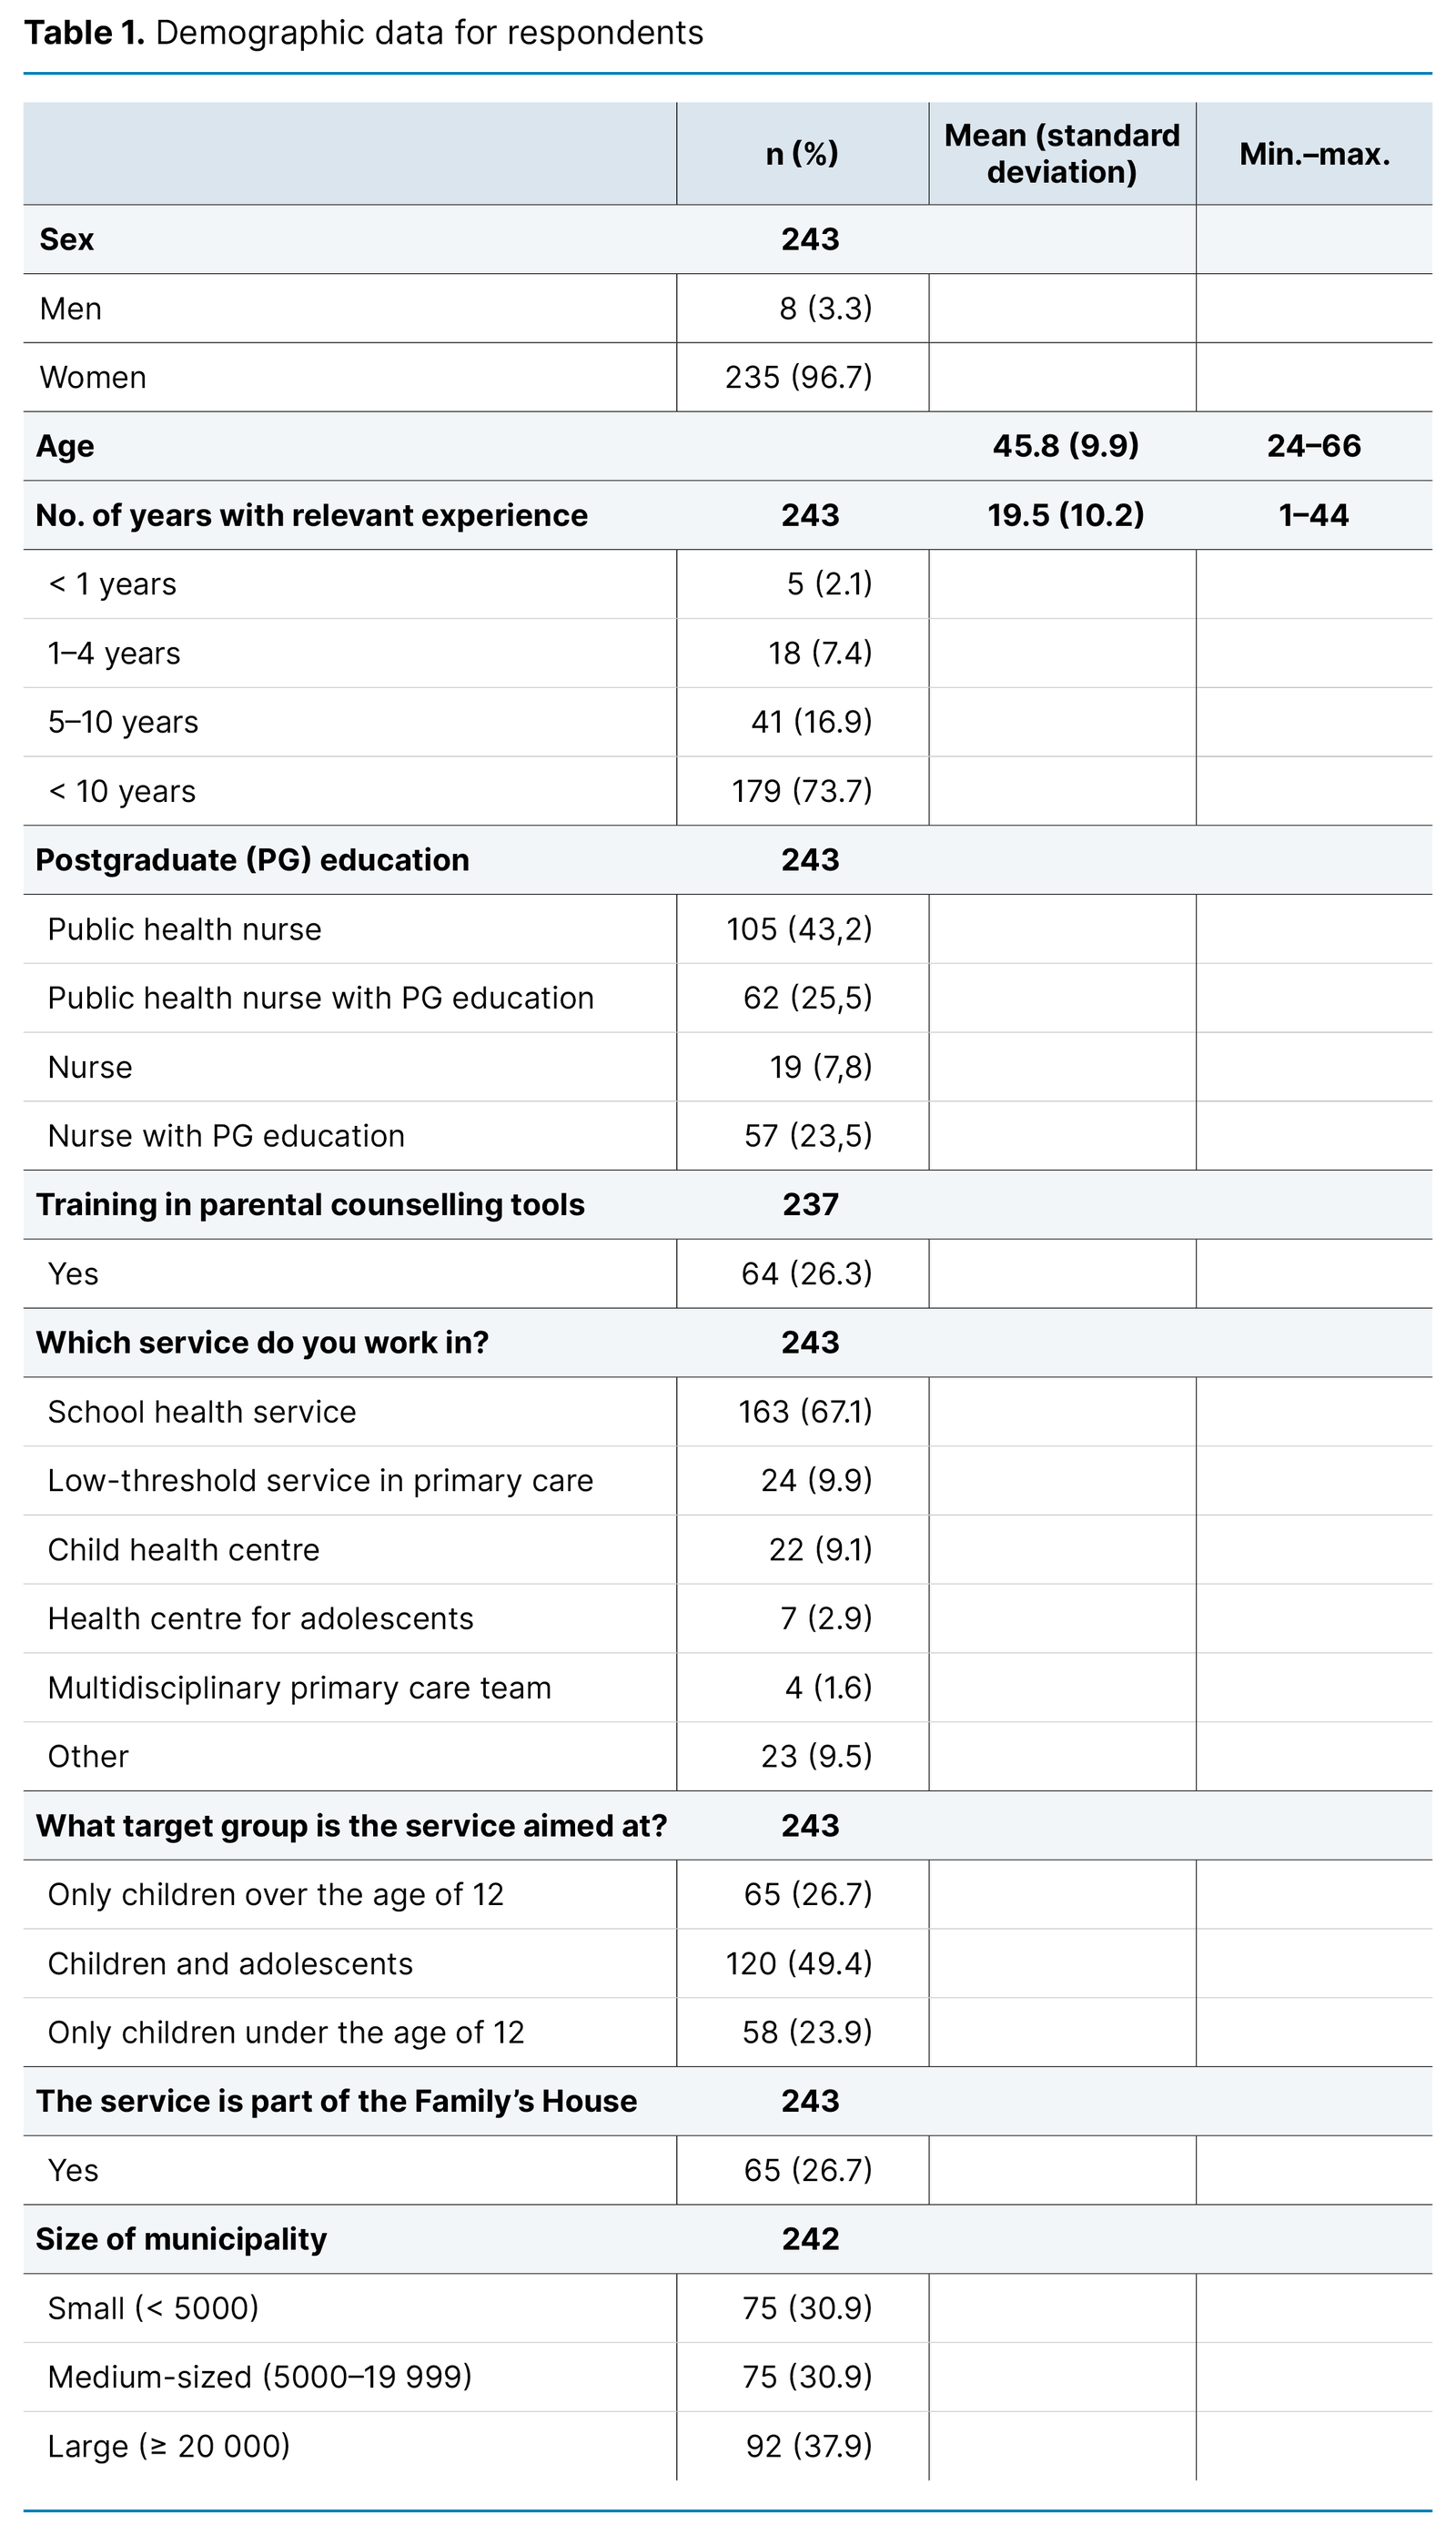The image size is (1456, 2535).
Task: Select the 'Mean (standard deviation)' column header
Action: 1062,154
